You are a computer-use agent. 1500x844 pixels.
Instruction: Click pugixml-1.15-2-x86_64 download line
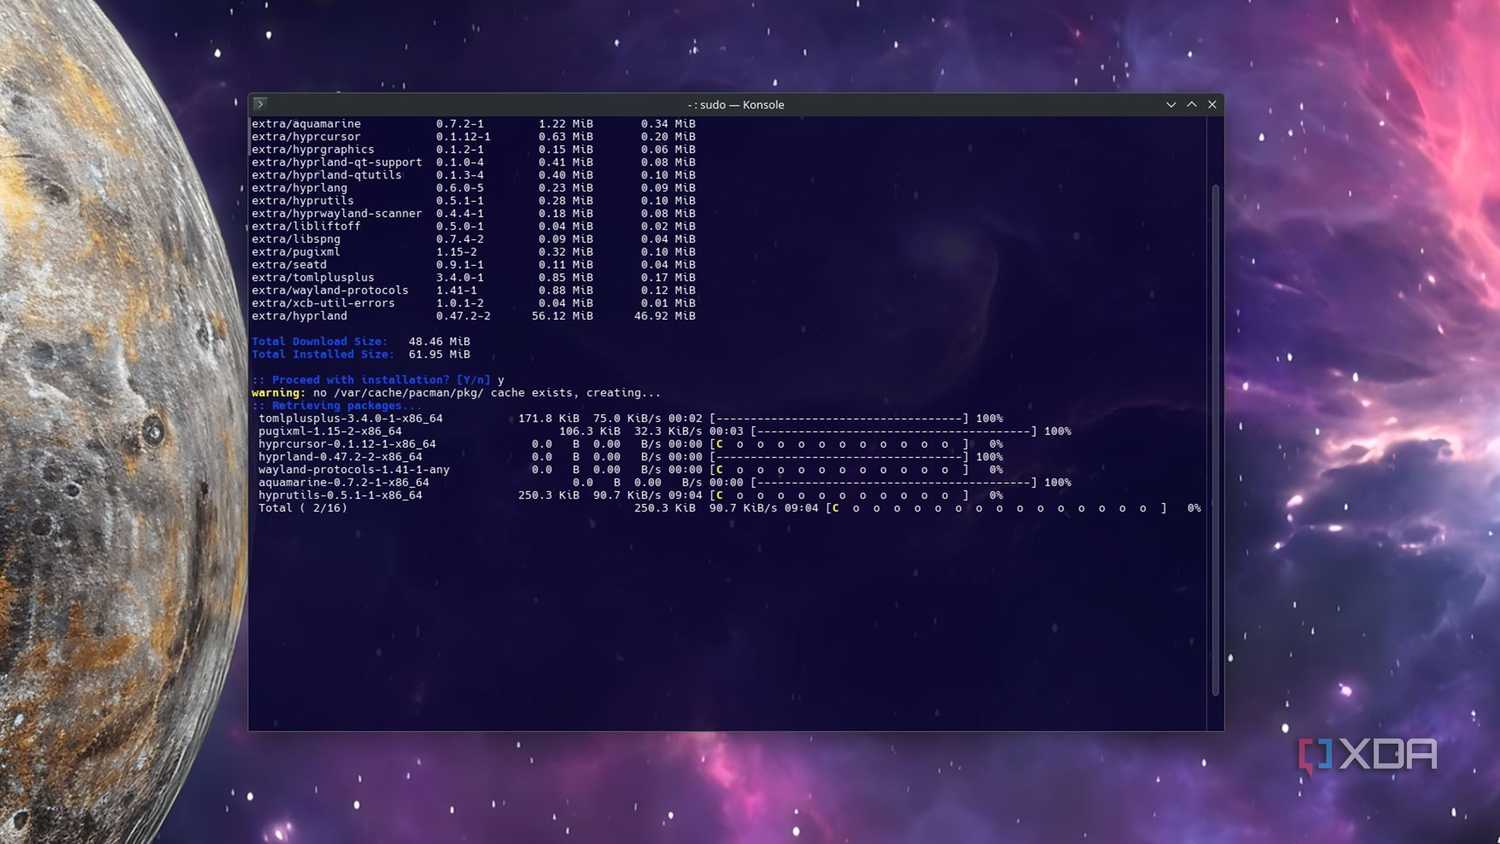pyautogui.click(x=664, y=431)
